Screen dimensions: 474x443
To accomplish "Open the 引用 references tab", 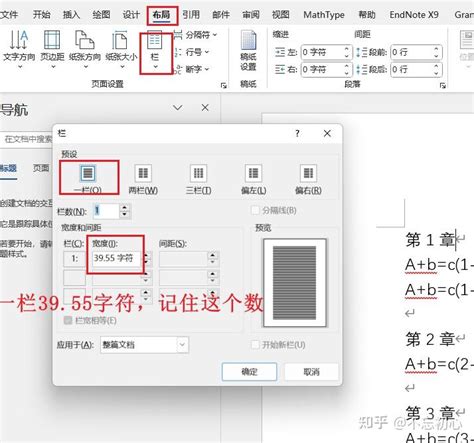I will pyautogui.click(x=191, y=14).
